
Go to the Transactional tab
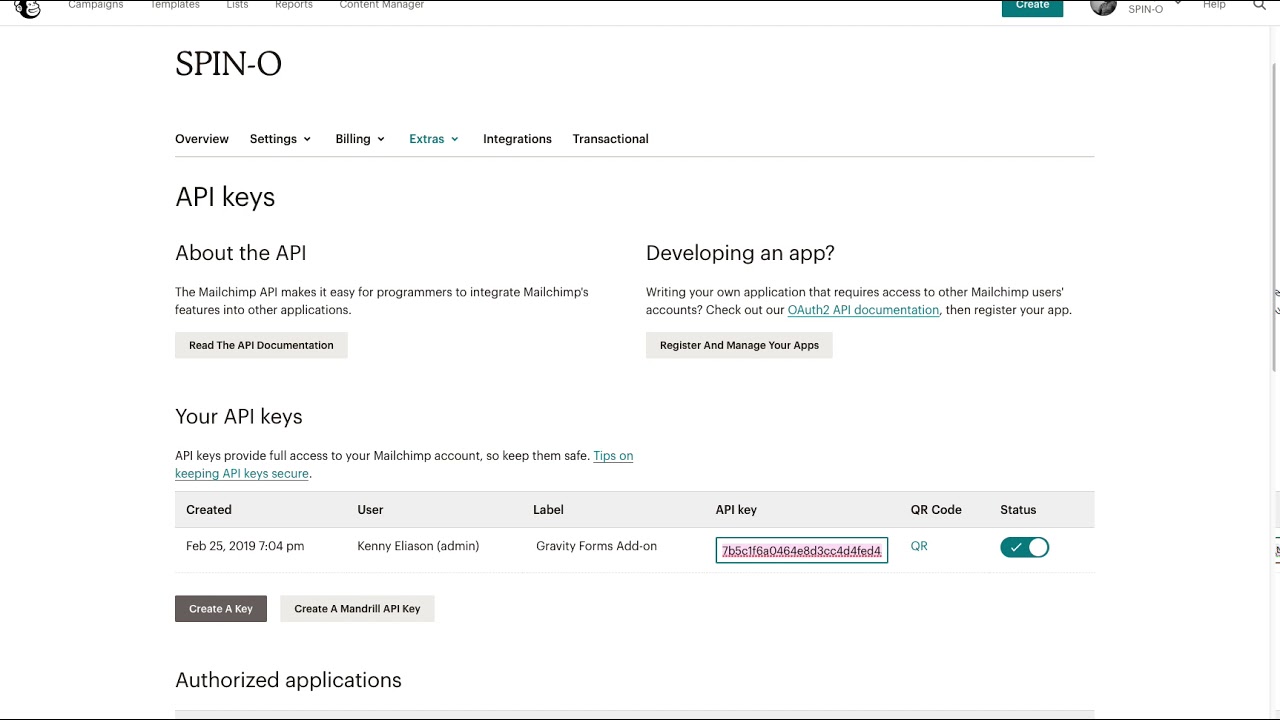[610, 139]
